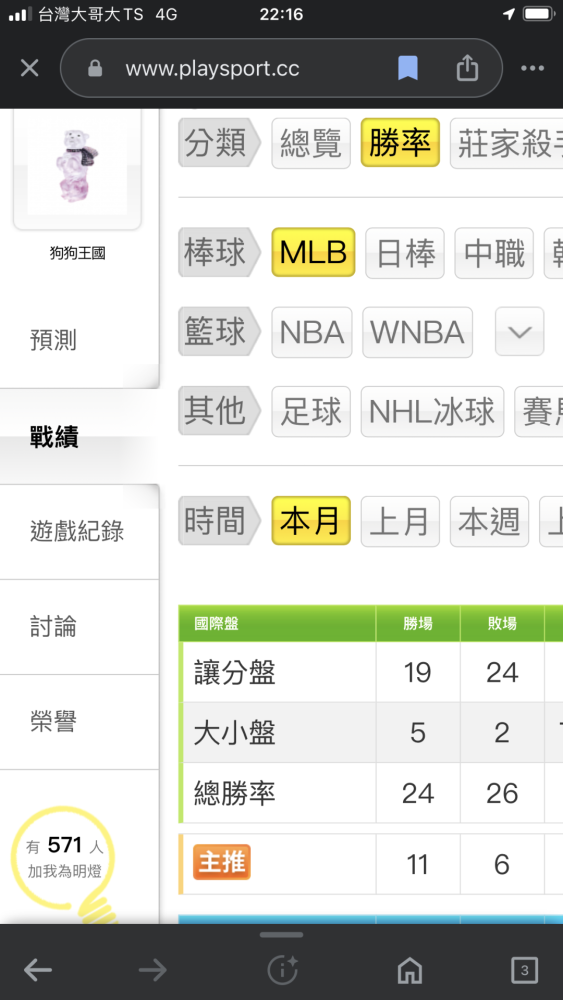Expand more basketball leagues with chevron
The width and height of the screenshot is (563, 1000).
[x=520, y=332]
